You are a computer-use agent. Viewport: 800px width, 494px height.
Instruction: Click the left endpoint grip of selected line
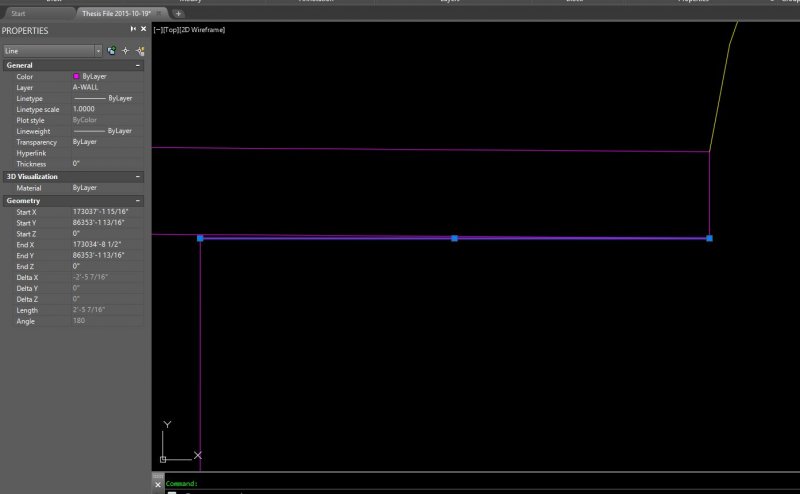(x=200, y=238)
